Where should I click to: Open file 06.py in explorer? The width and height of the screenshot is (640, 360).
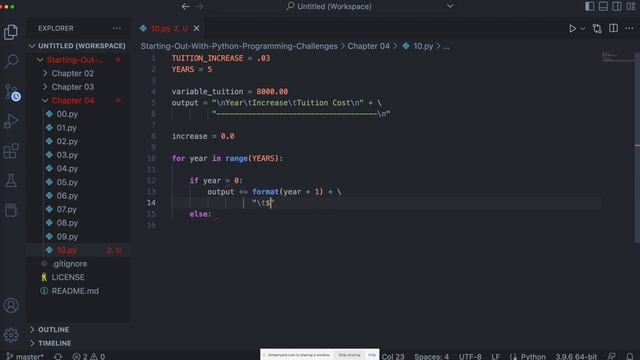pyautogui.click(x=67, y=196)
